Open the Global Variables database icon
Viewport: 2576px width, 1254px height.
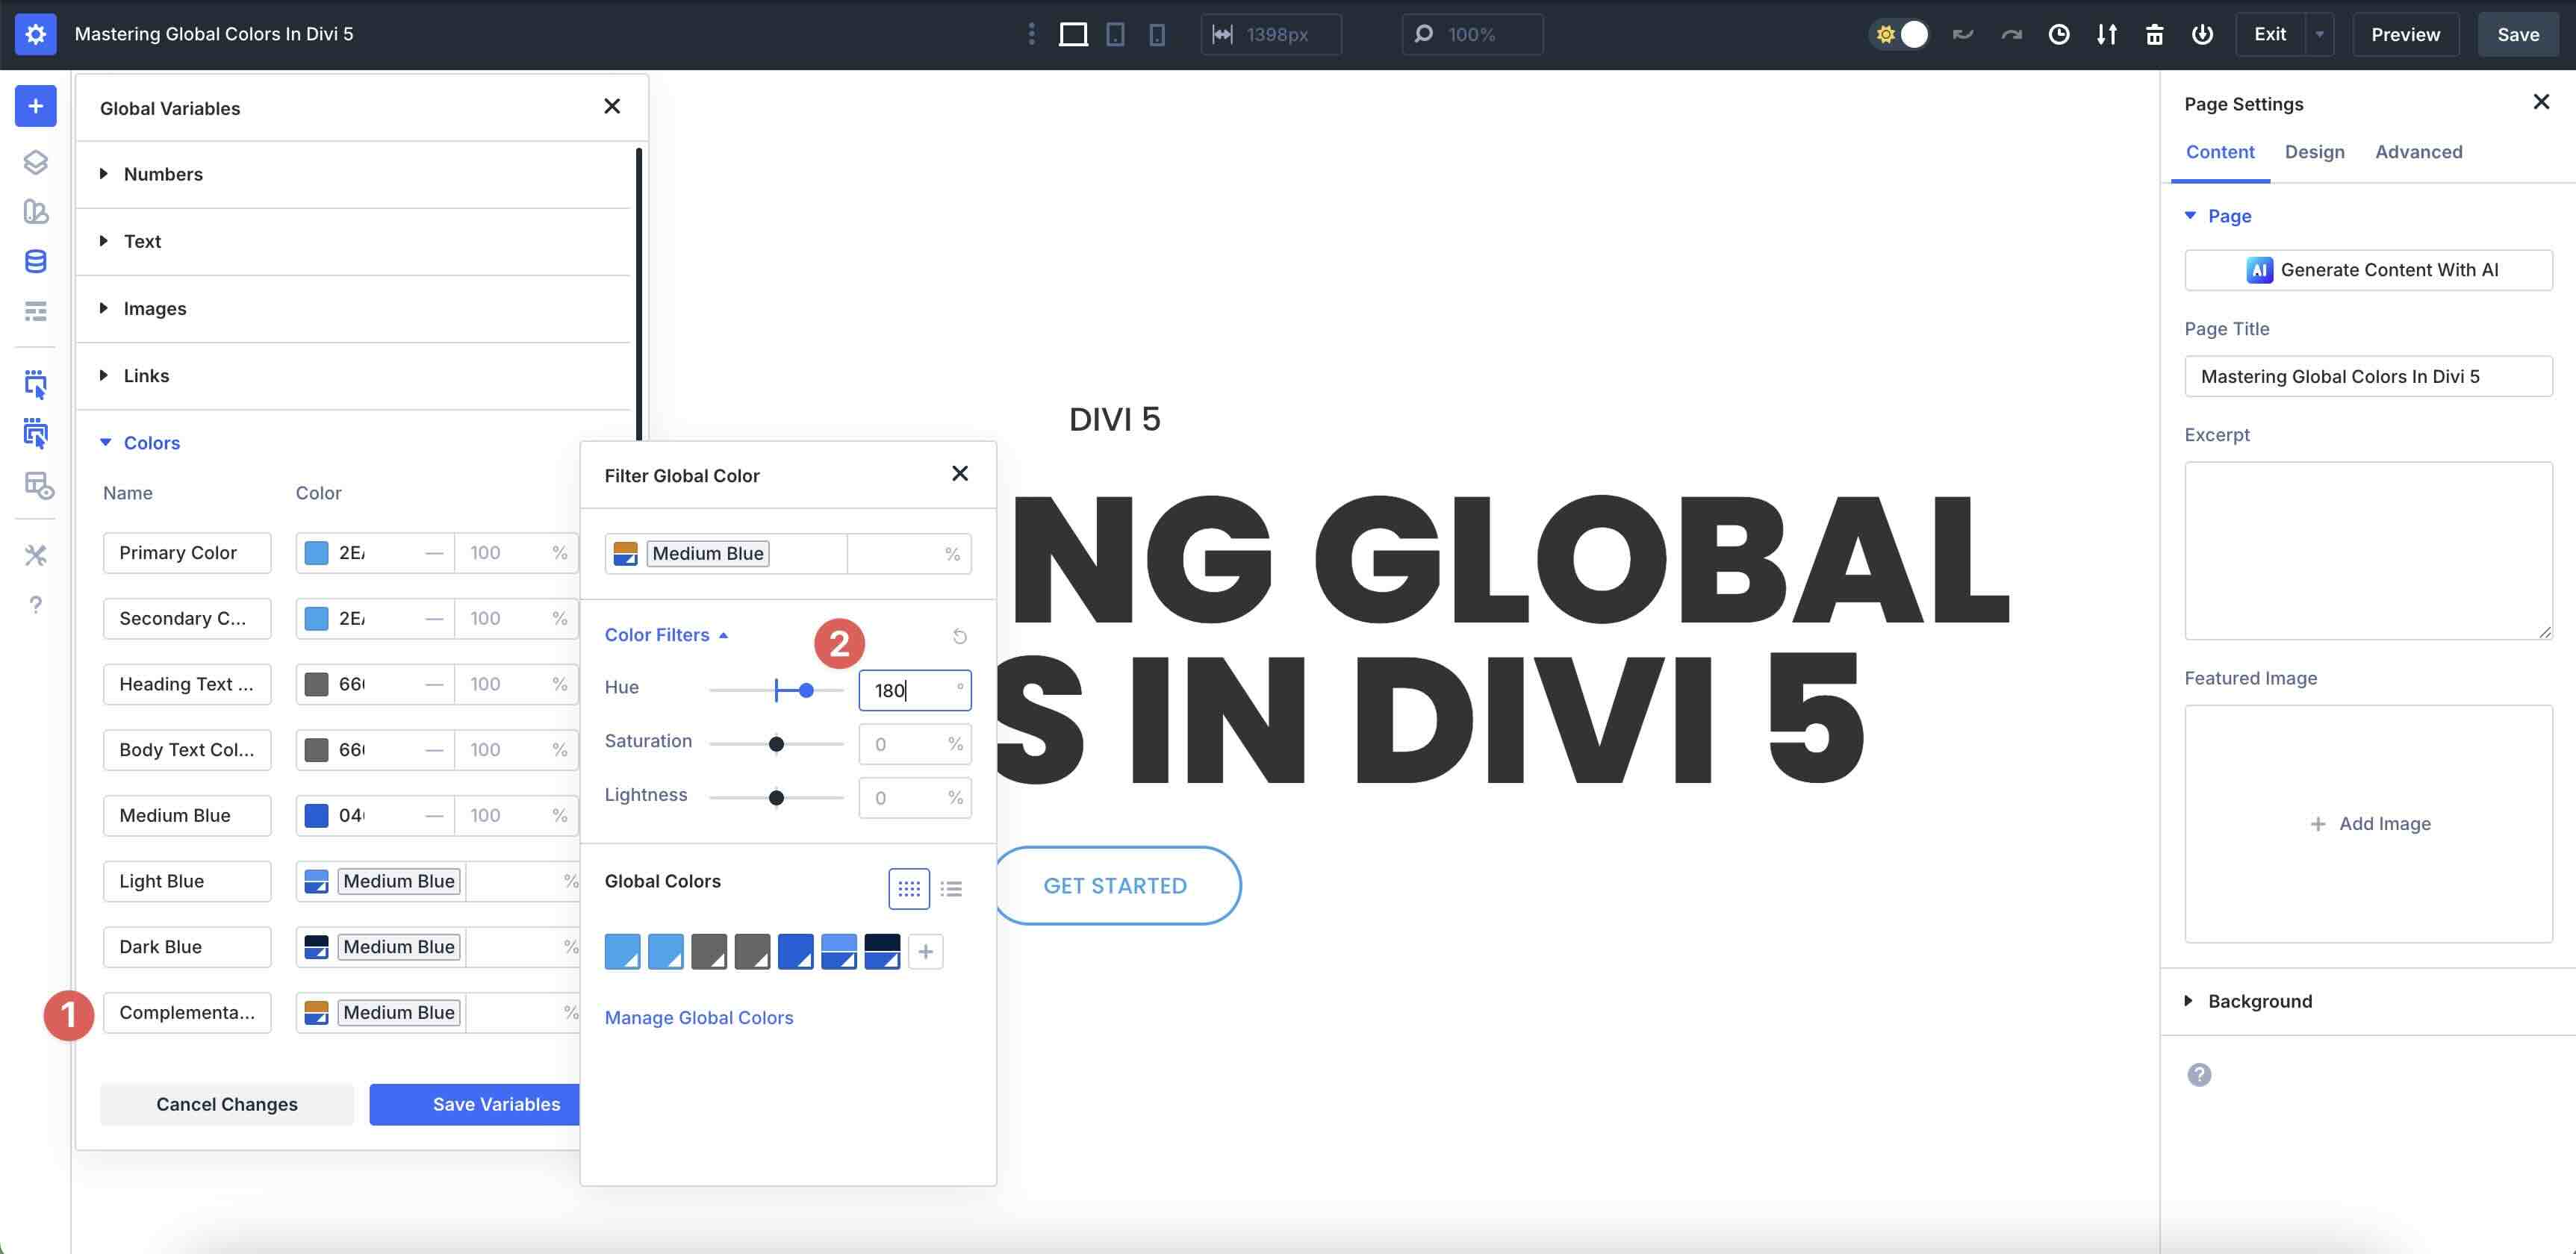pyautogui.click(x=36, y=261)
